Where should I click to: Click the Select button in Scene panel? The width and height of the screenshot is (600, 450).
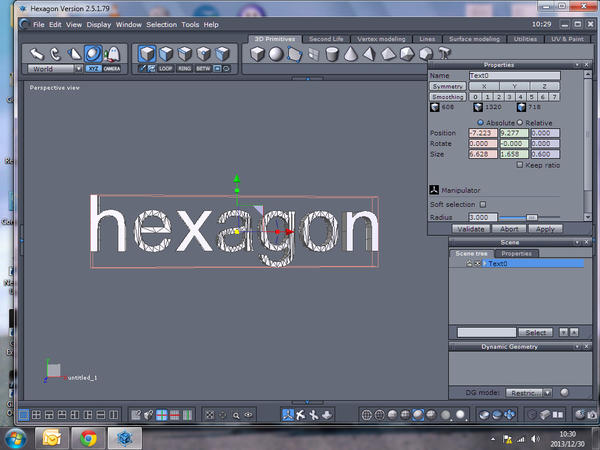[x=535, y=333]
